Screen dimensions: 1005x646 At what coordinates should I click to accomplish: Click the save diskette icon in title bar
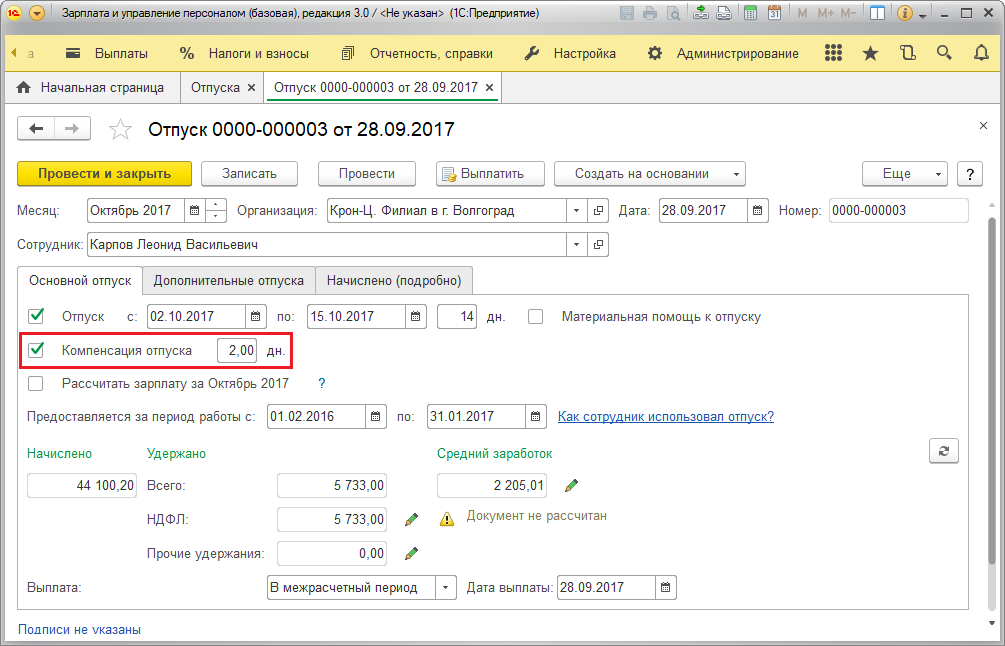point(628,13)
